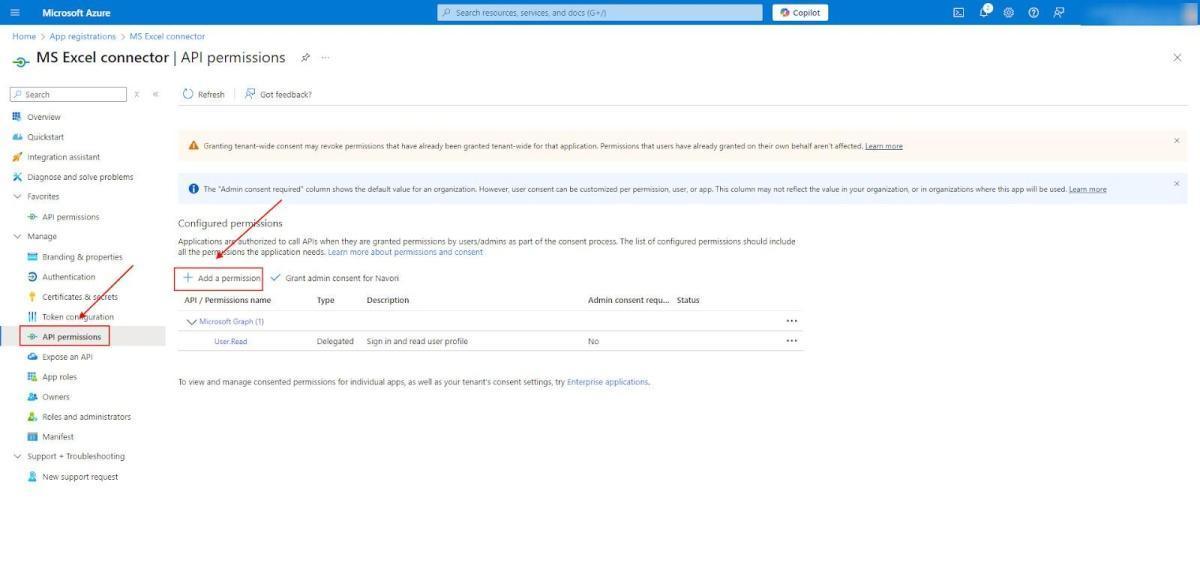Close the API permissions blade
This screenshot has height=569, width=1200.
pos(1177,58)
